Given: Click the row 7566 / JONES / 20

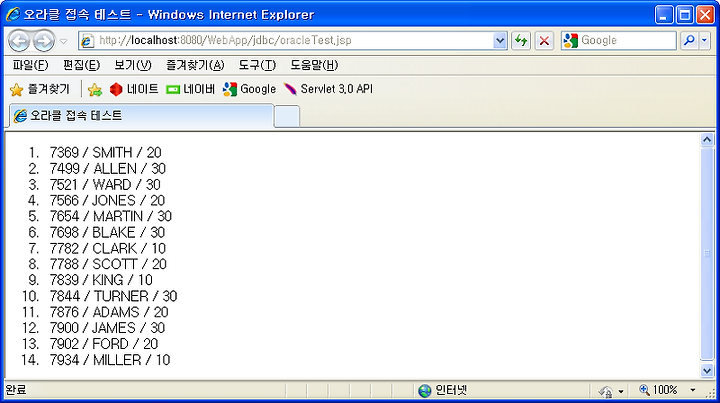Looking at the screenshot, I should tap(107, 201).
